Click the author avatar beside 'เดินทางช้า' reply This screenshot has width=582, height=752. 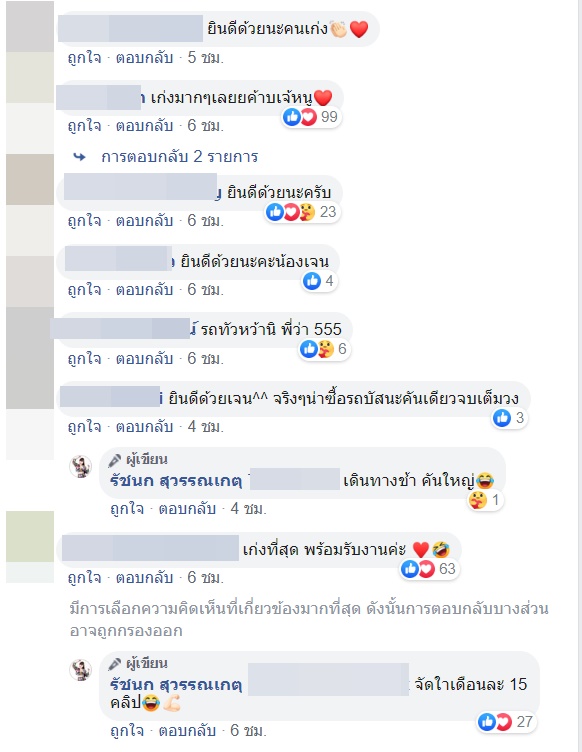pos(81,467)
